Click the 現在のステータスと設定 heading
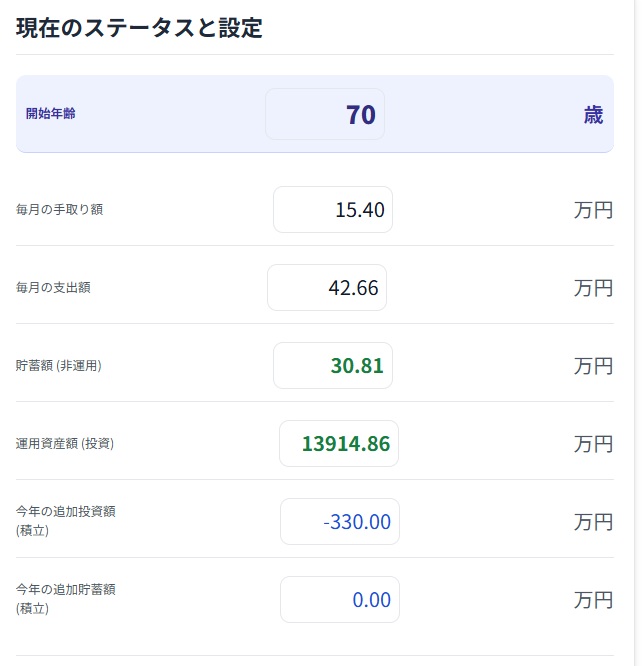642x666 pixels. tap(139, 28)
